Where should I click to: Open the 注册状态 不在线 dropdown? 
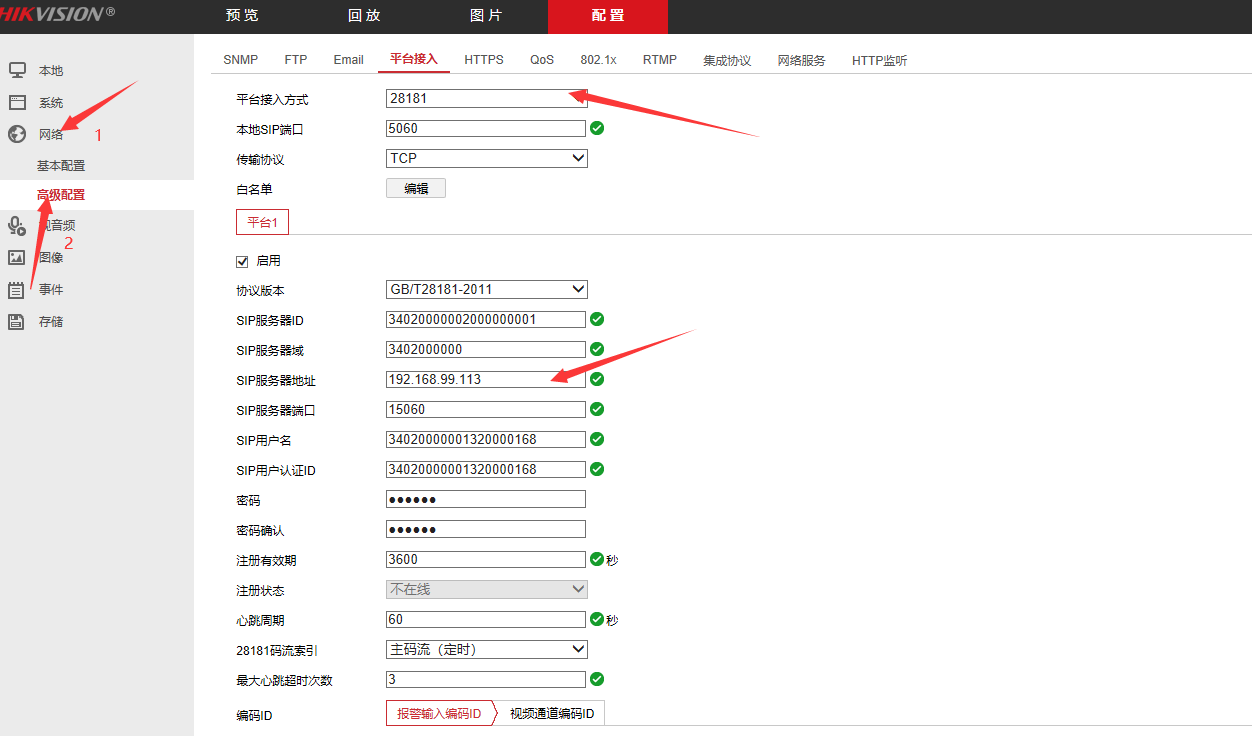pos(487,589)
